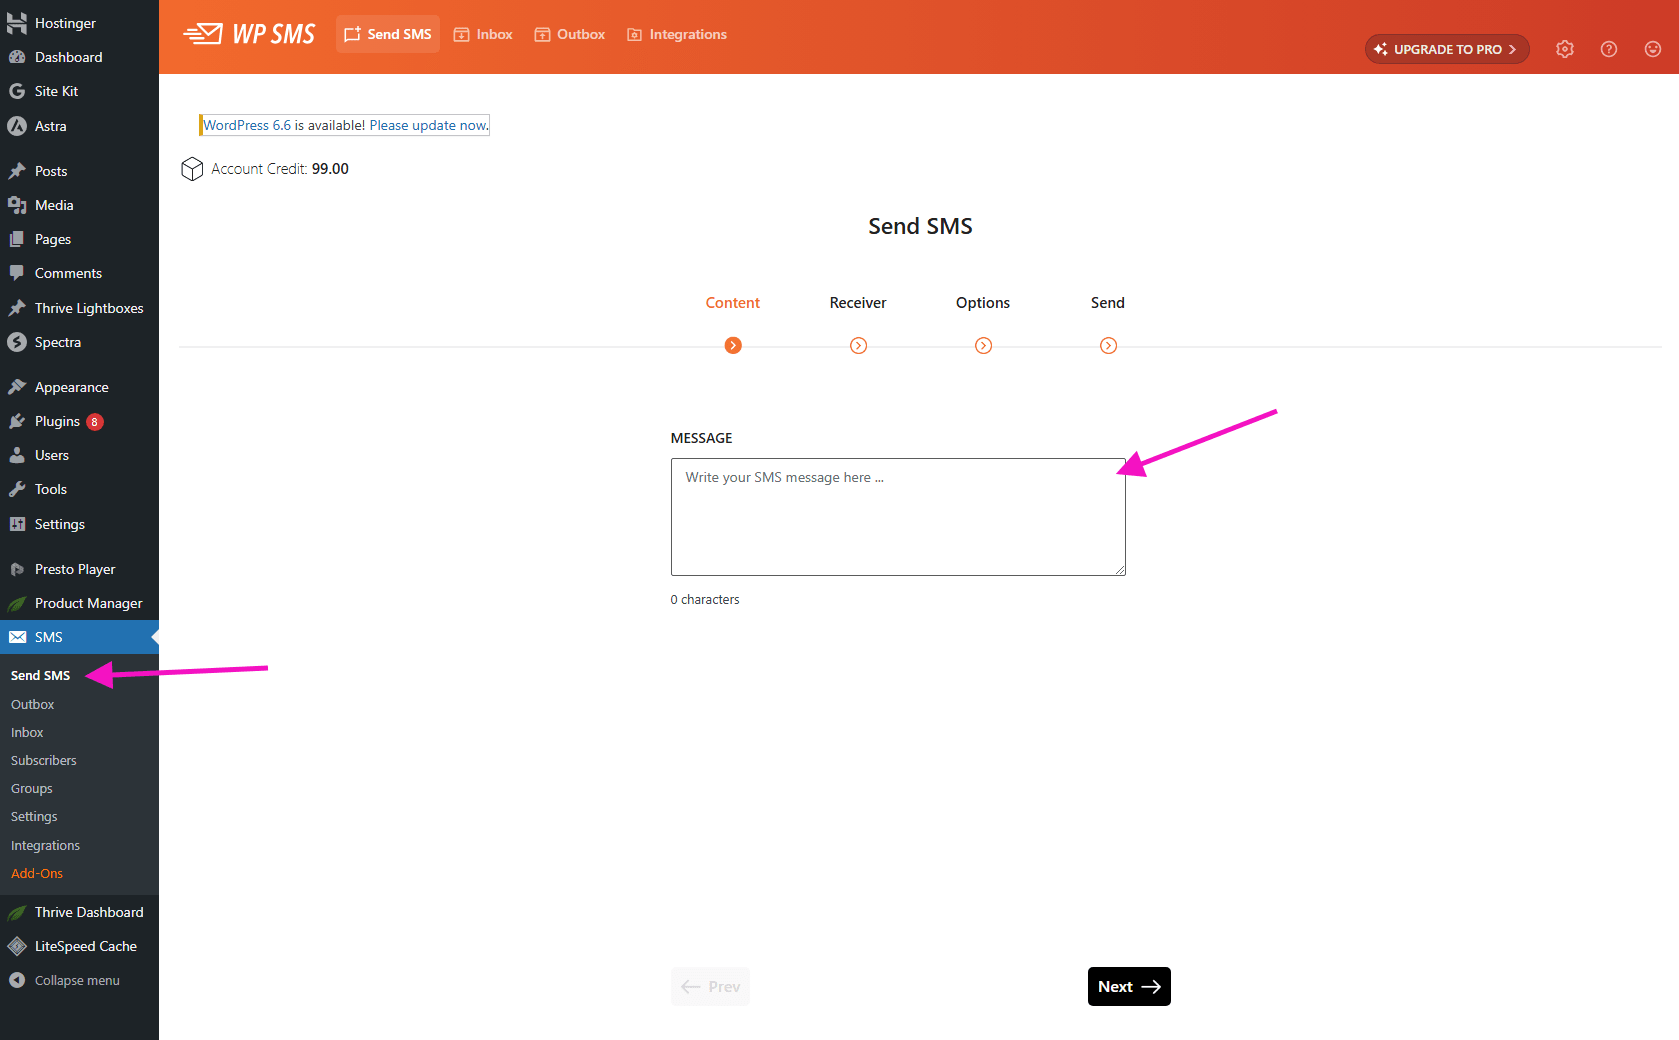The width and height of the screenshot is (1679, 1040).
Task: Open Site Kit from the sidebar
Action: click(x=79, y=91)
